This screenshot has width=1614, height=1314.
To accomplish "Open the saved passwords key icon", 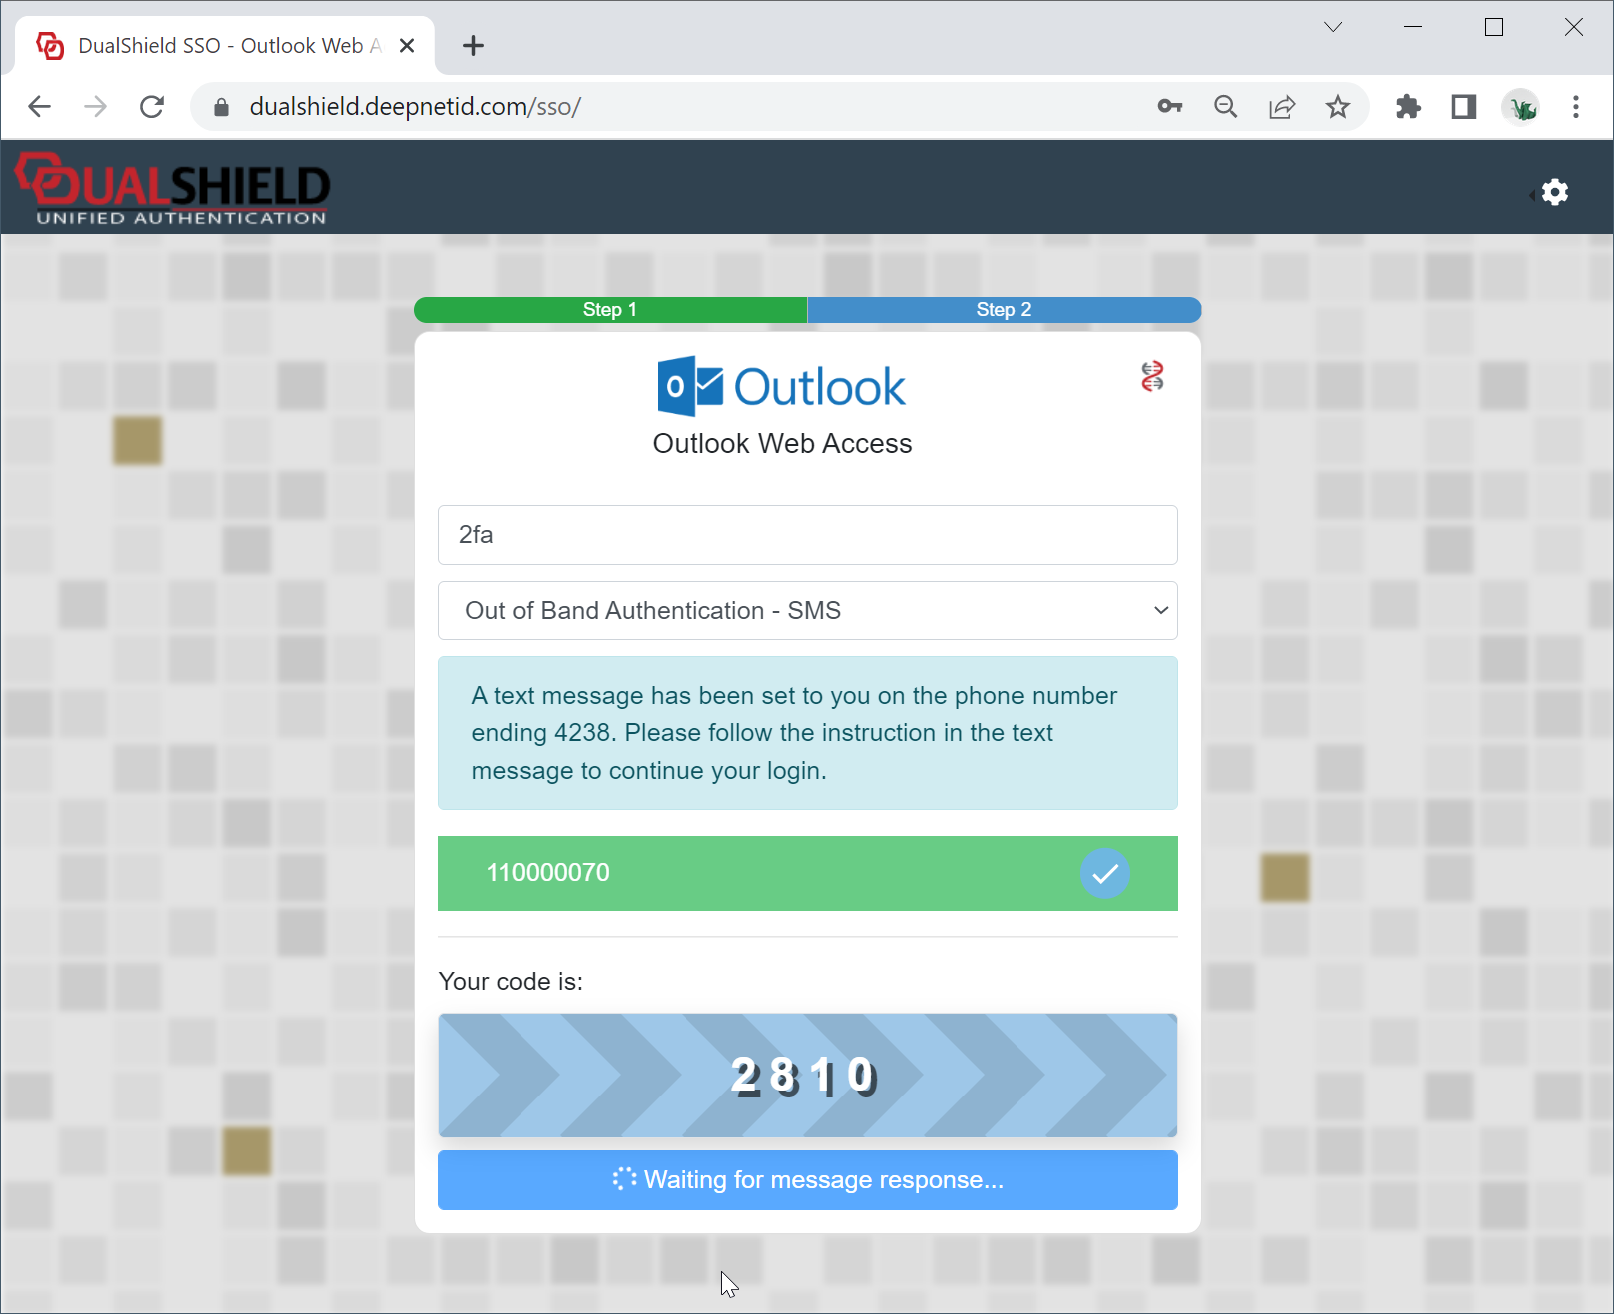I will (x=1169, y=107).
